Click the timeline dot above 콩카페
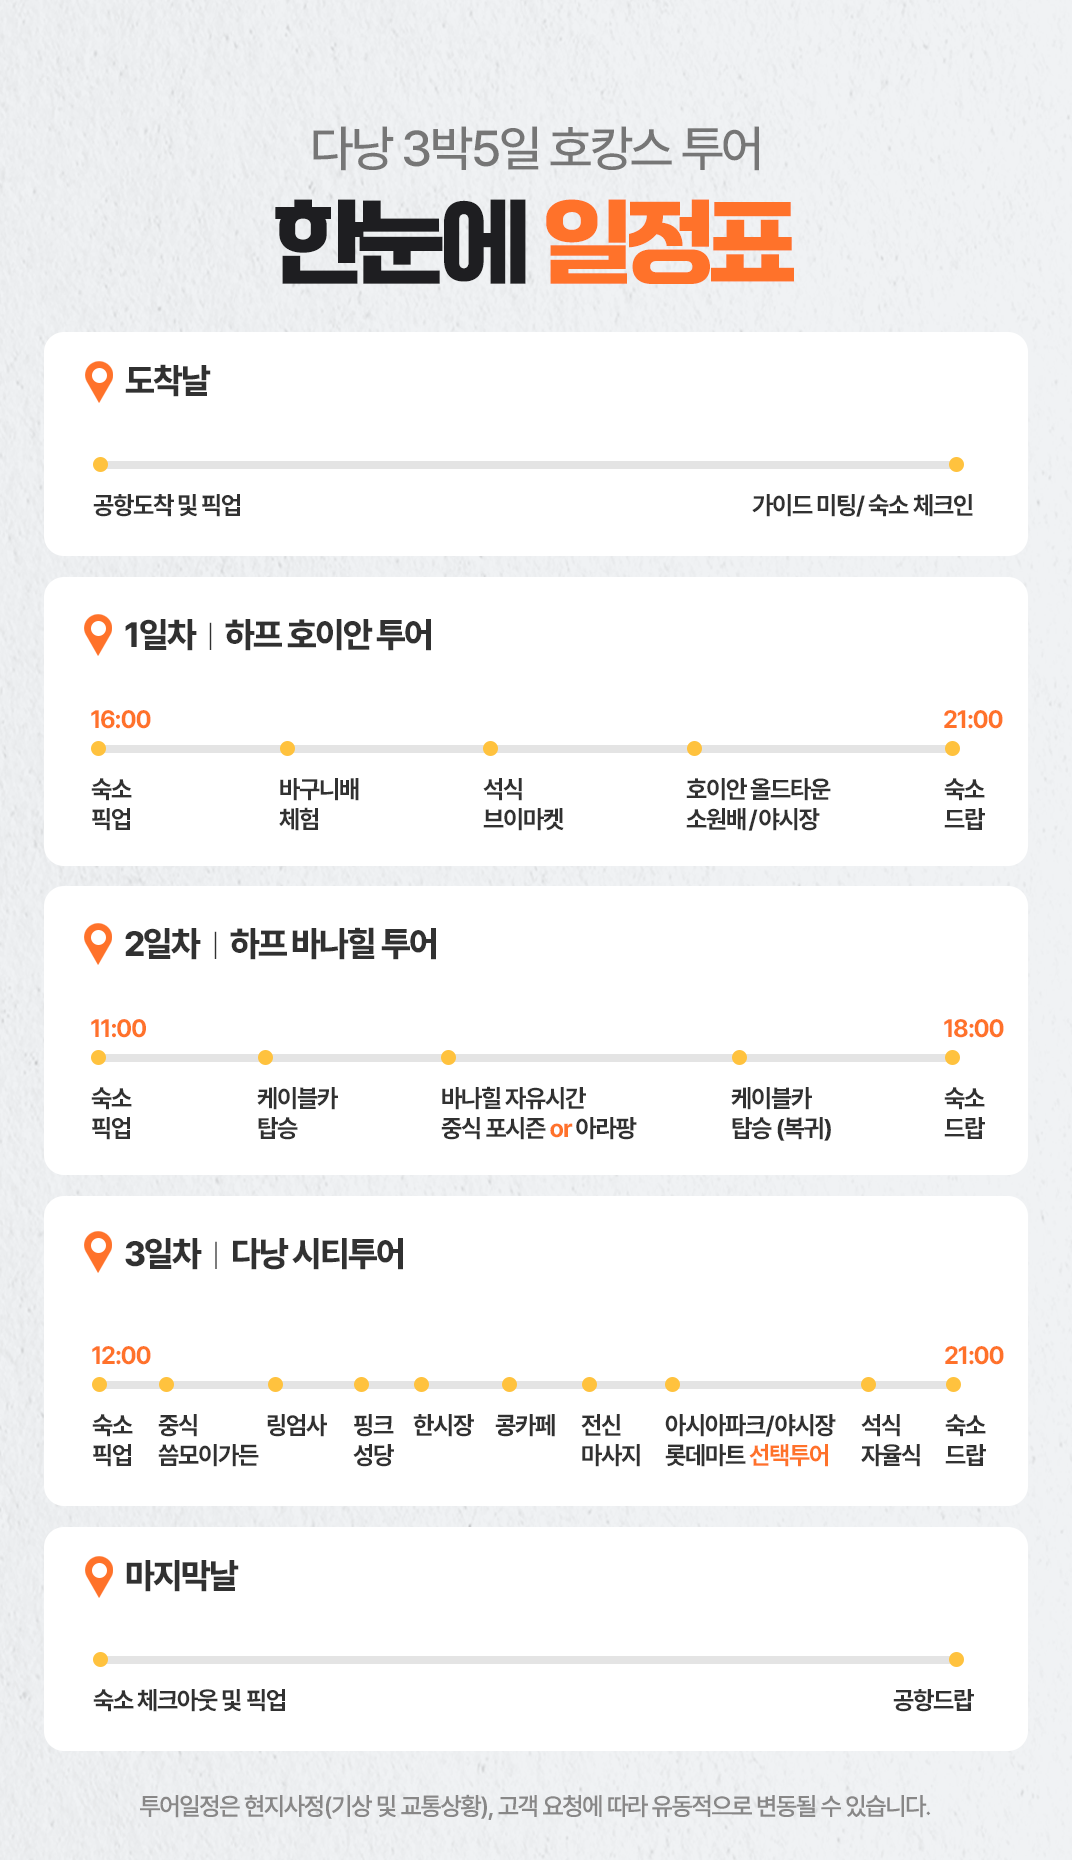The width and height of the screenshot is (1072, 1860). (509, 1385)
